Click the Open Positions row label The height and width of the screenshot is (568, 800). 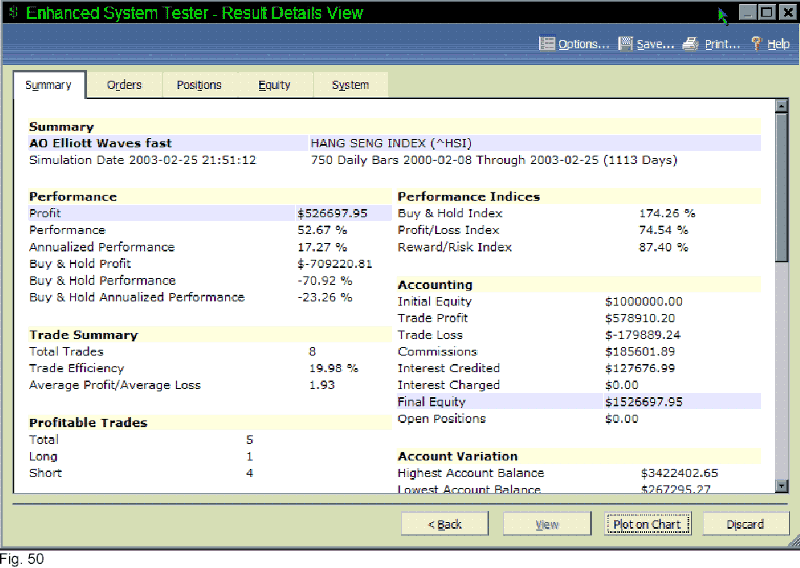442,419
